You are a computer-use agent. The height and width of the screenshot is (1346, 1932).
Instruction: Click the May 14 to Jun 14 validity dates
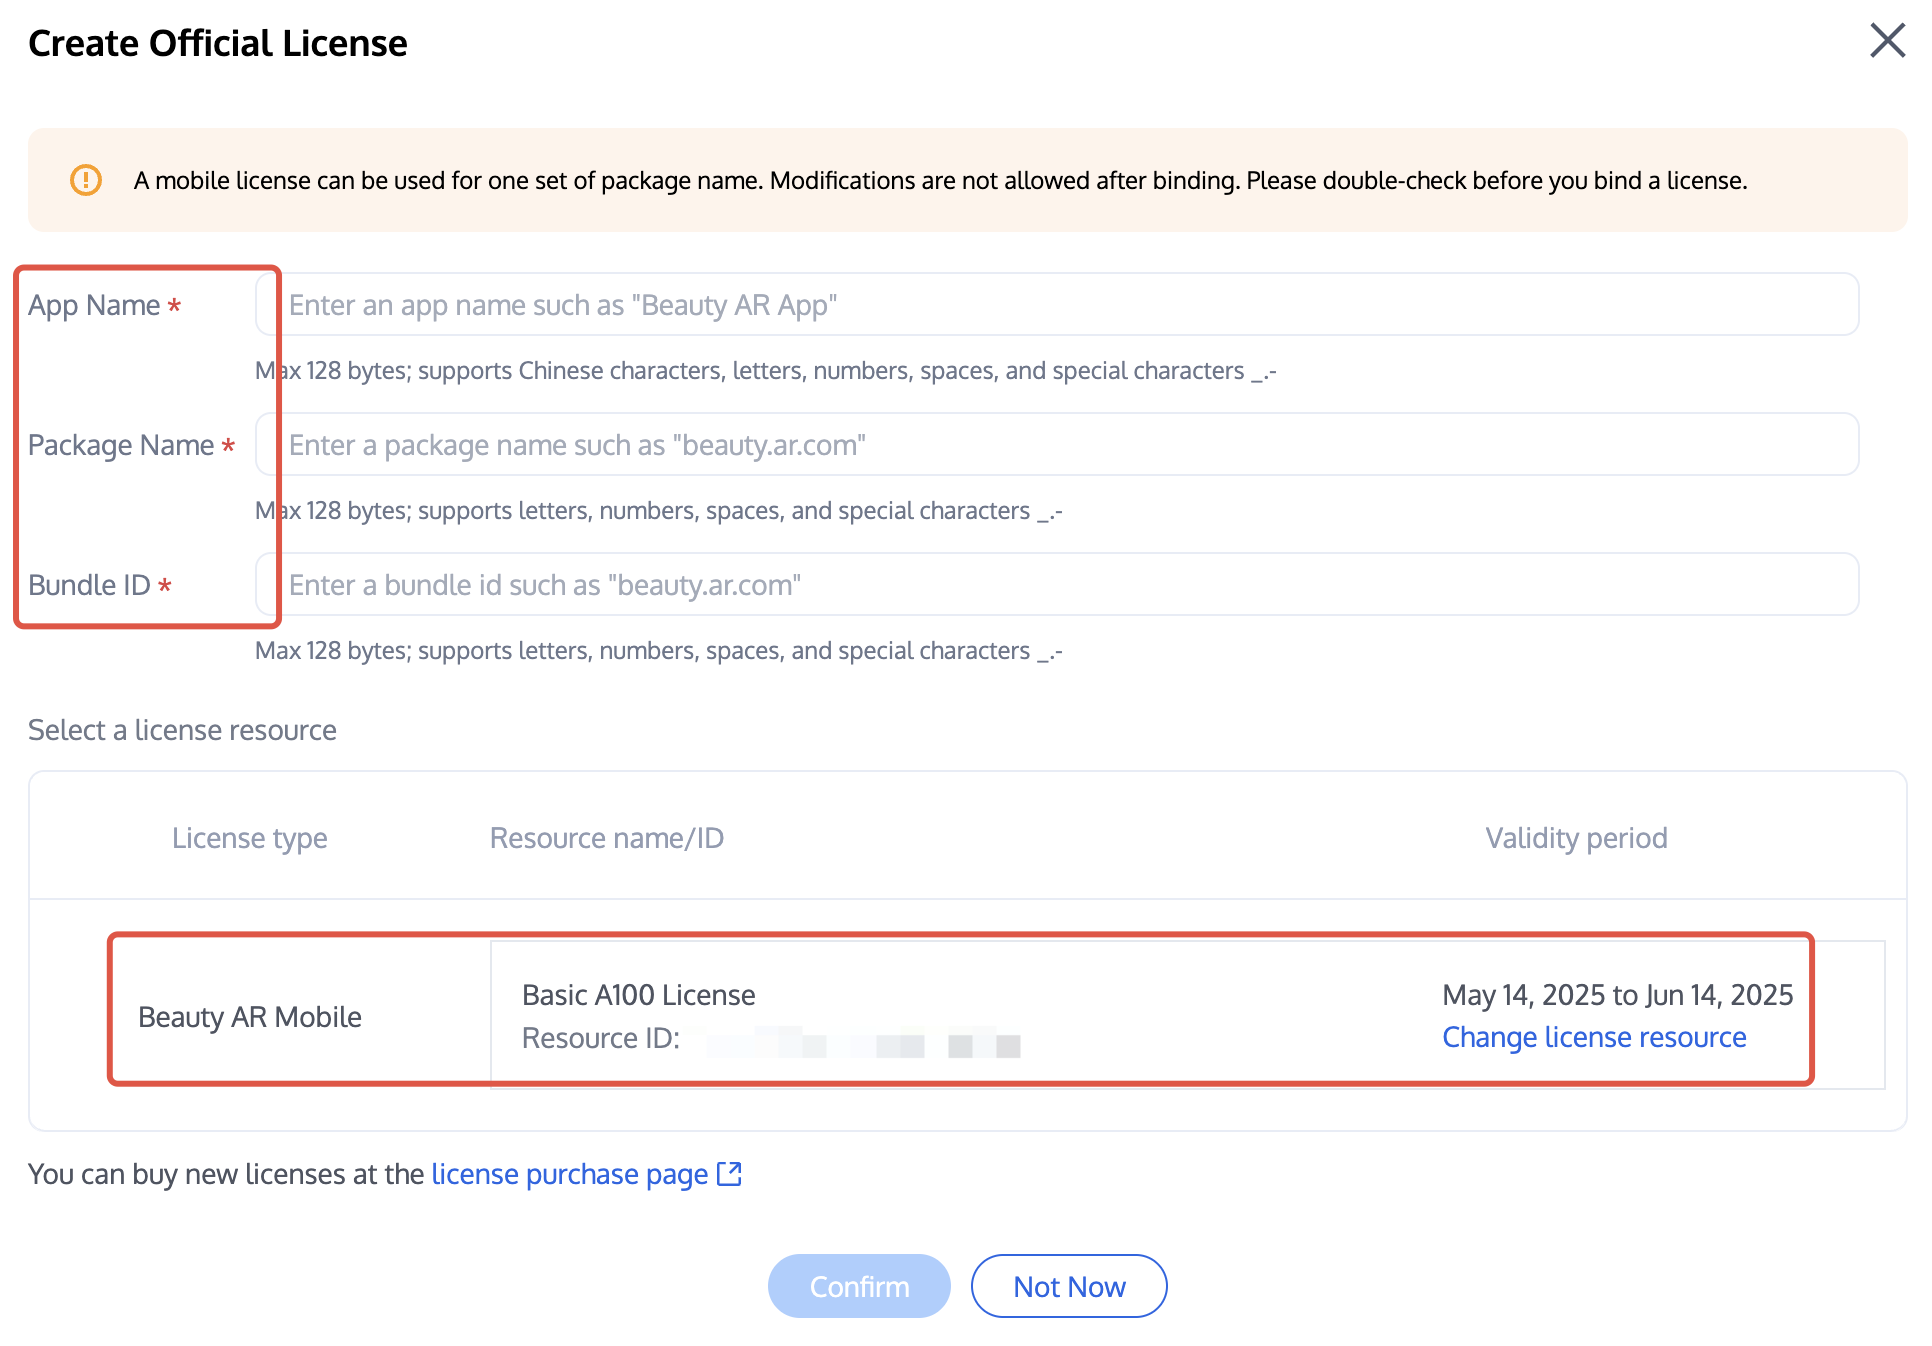click(1617, 995)
